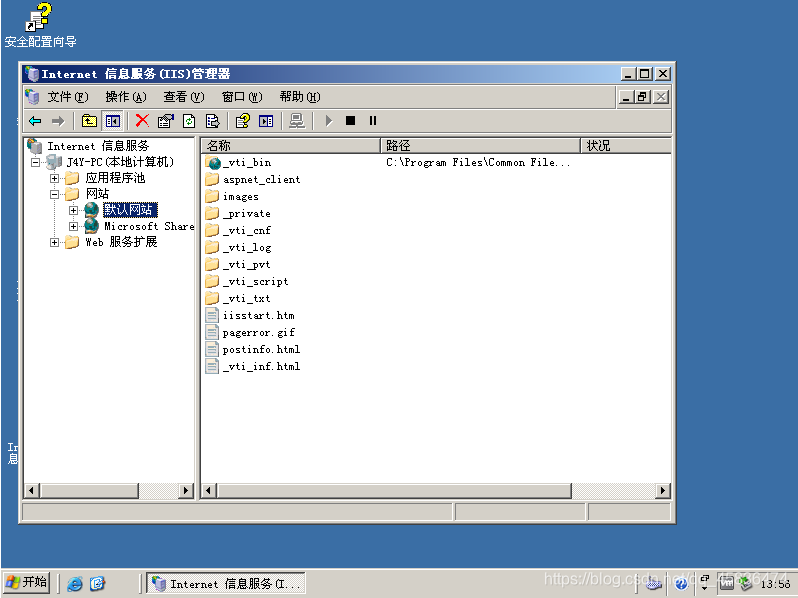Sort by the 名称 column header
The image size is (798, 598).
click(291, 146)
